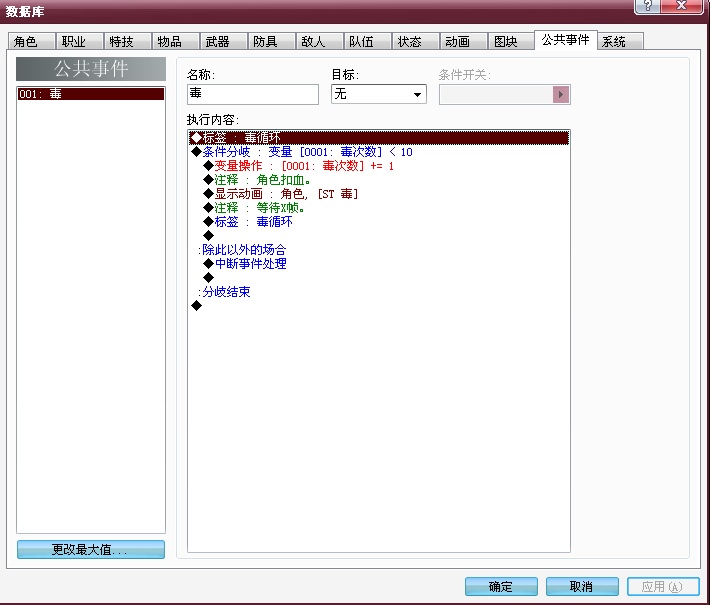Image resolution: width=710 pixels, height=605 pixels.
Task: Click the help question mark icon
Action: coord(648,6)
